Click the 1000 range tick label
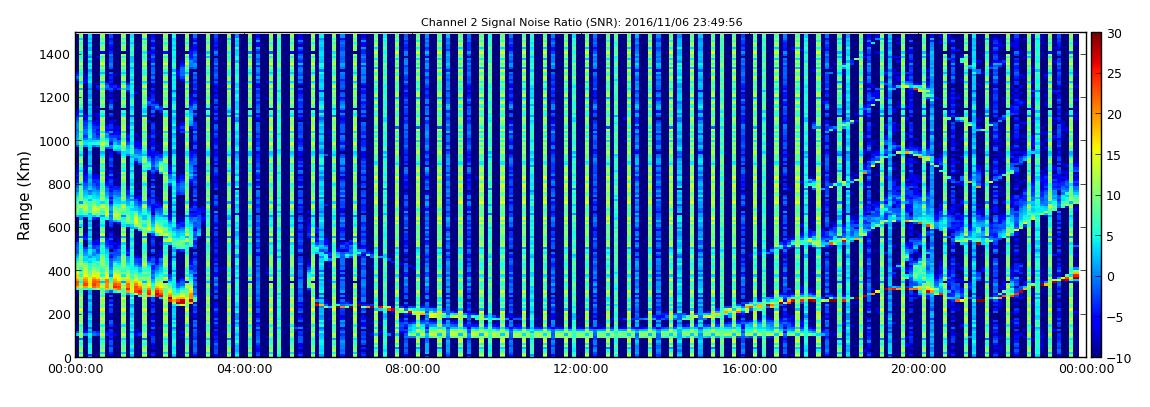The image size is (1150, 407). (55, 141)
